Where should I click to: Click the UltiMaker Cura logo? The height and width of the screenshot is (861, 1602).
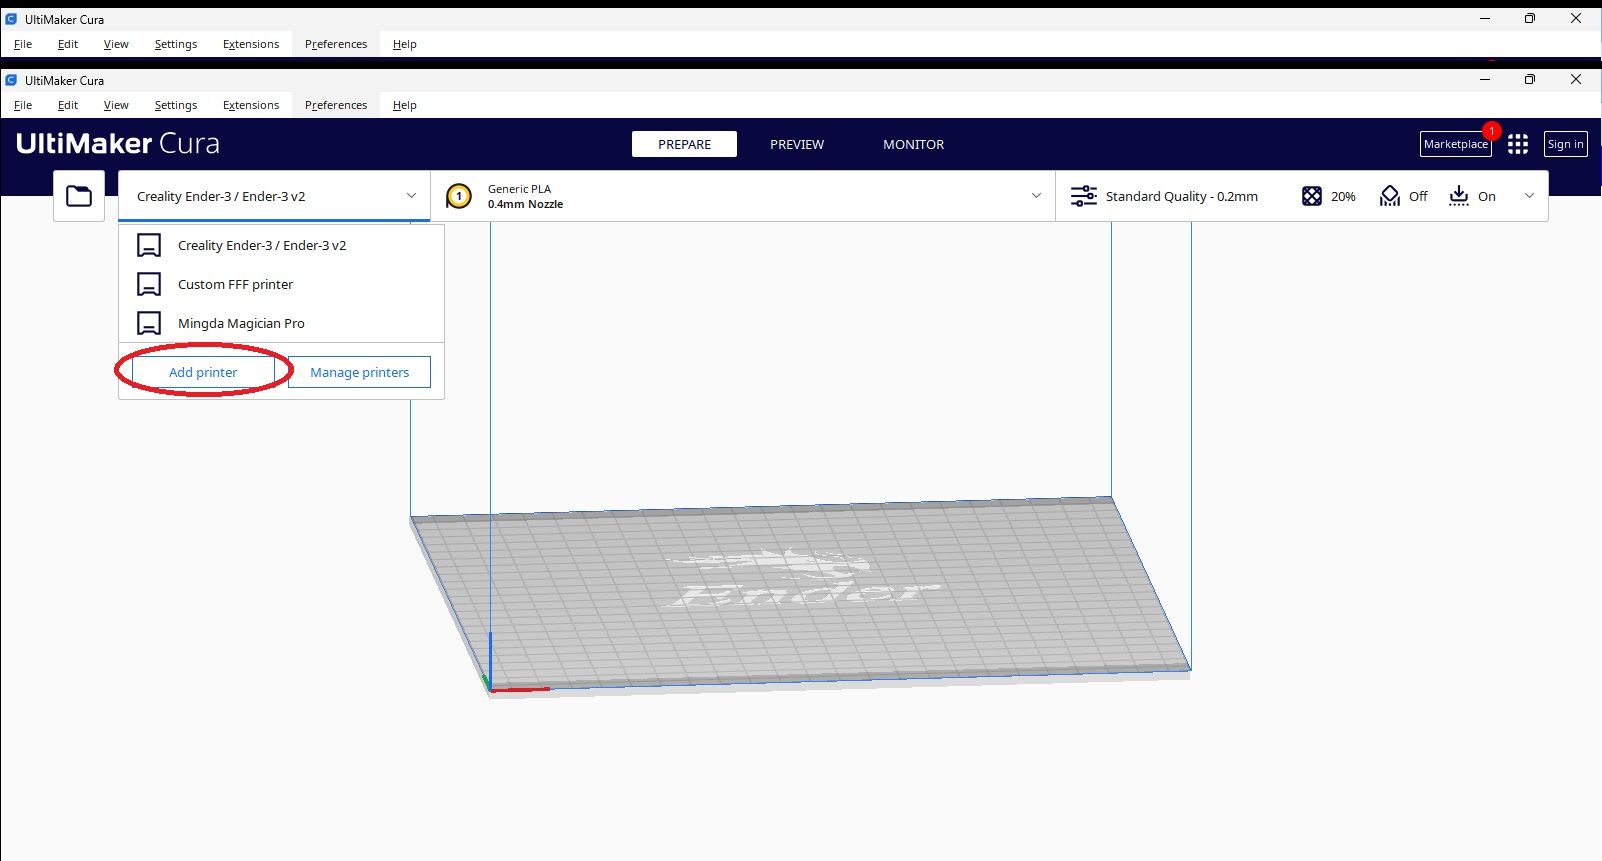coord(118,144)
